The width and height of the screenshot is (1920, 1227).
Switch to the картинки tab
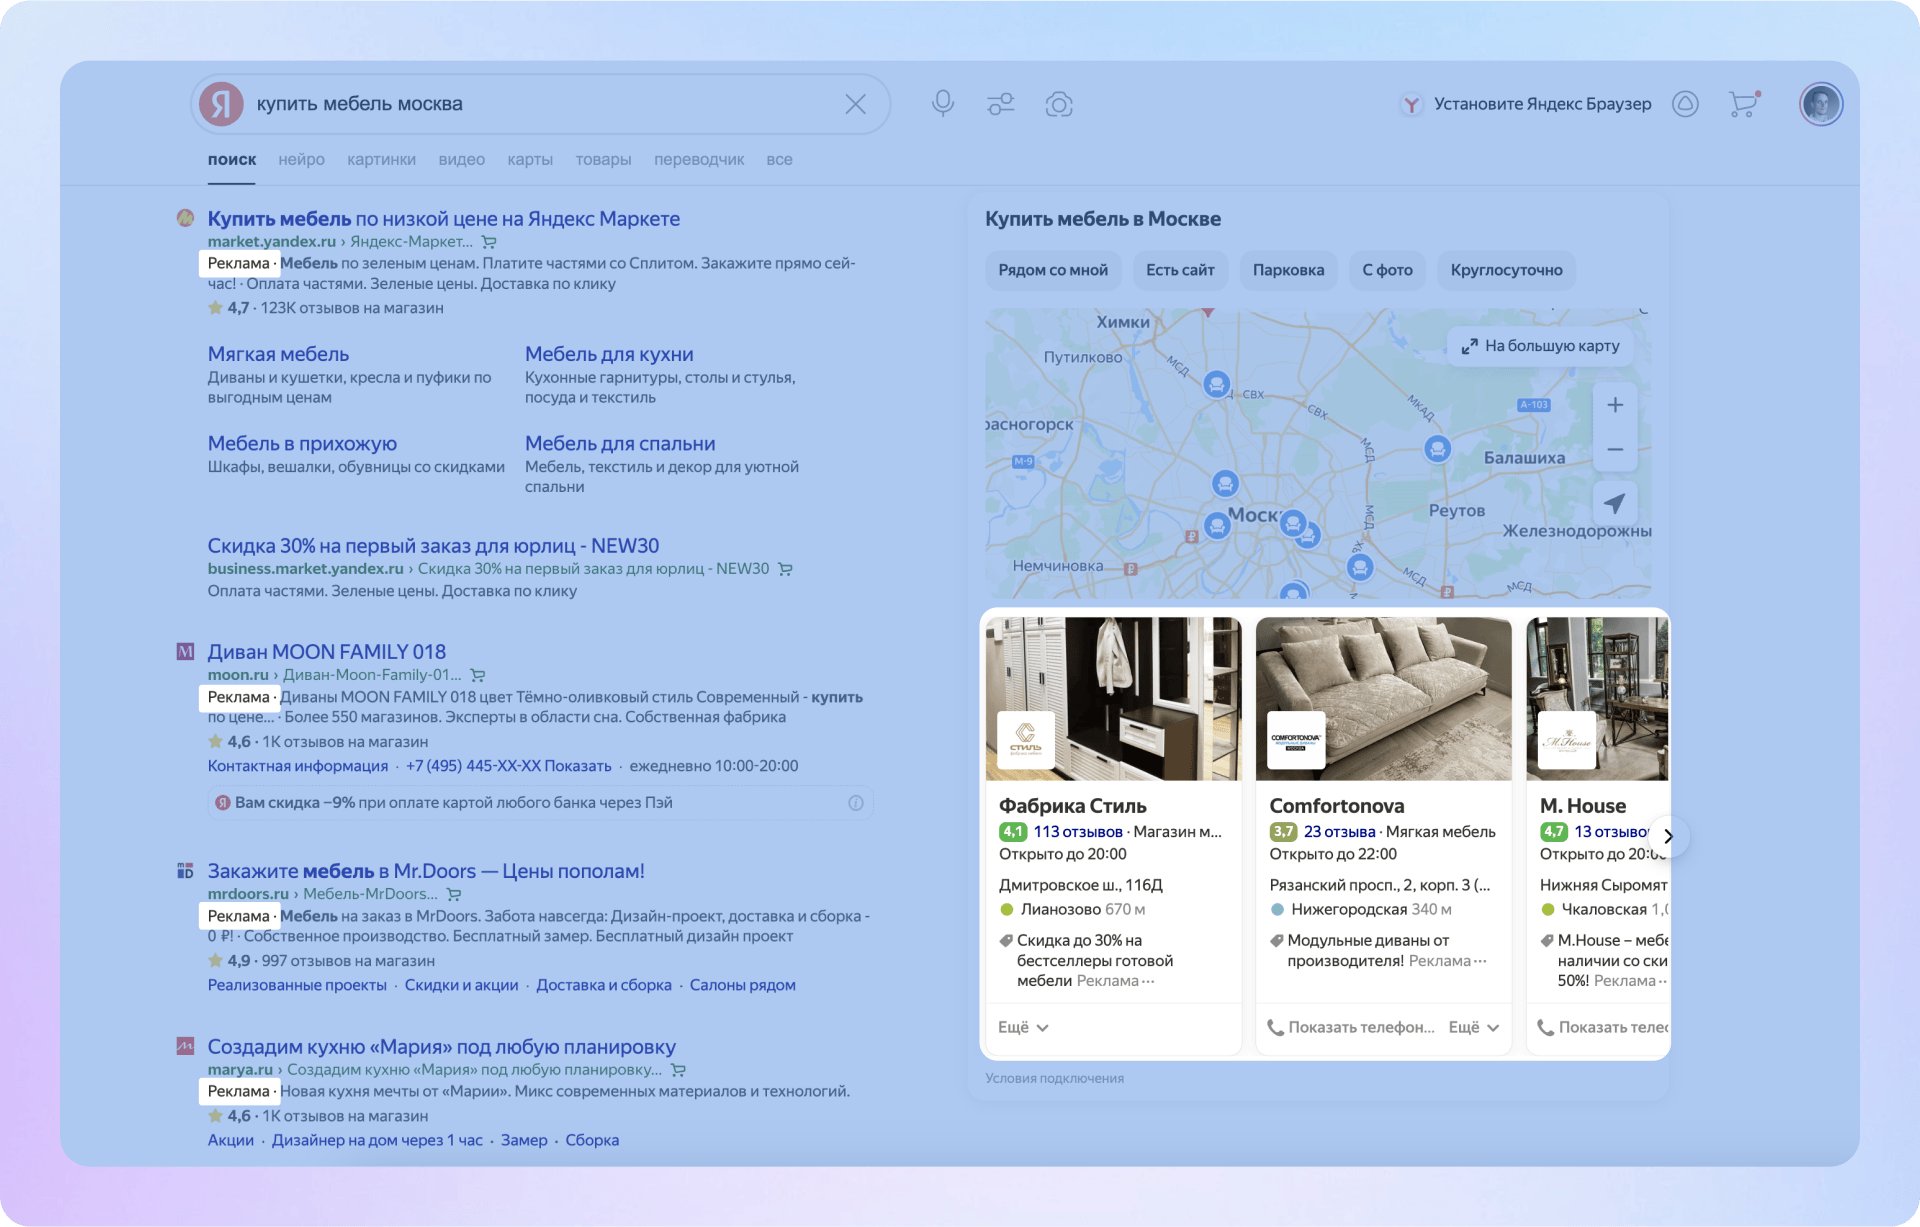click(381, 159)
